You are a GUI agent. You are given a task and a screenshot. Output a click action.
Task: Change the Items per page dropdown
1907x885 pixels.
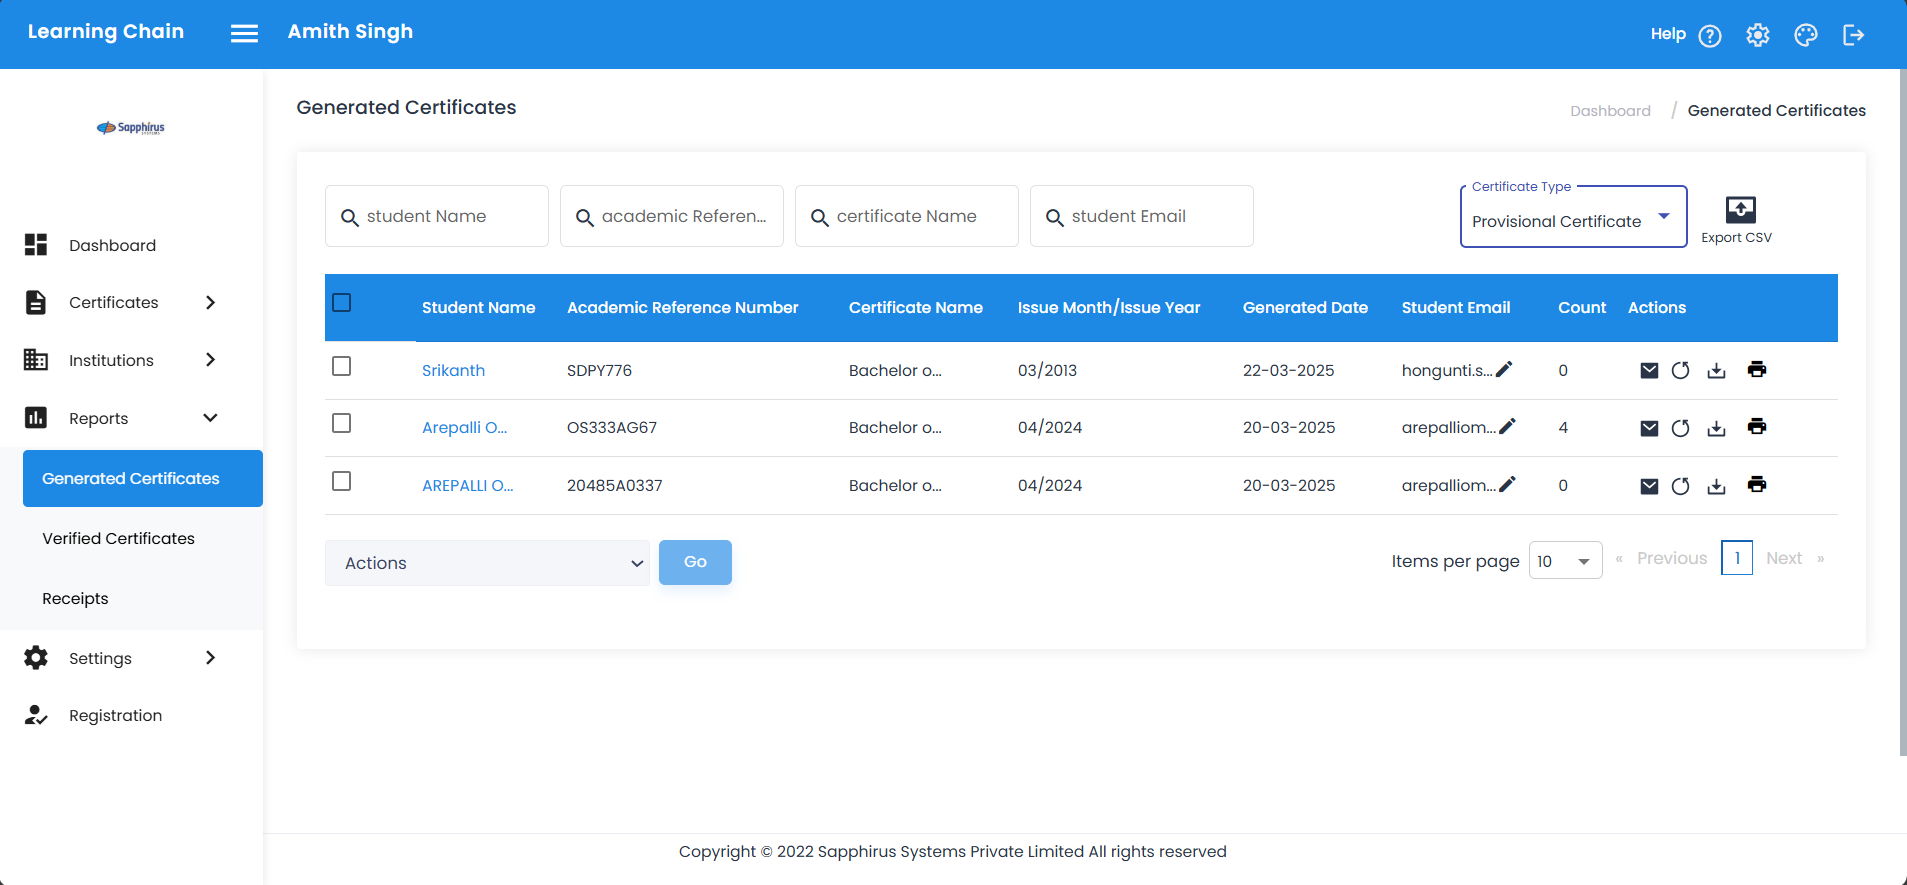[x=1564, y=561]
